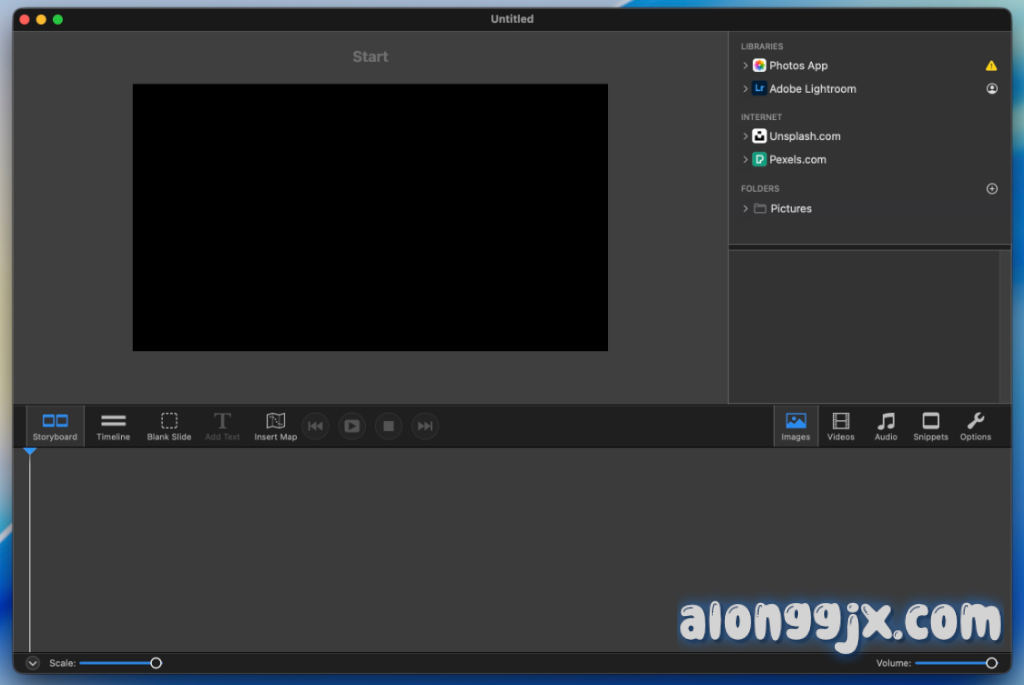Insert a Blank Slide

pyautogui.click(x=169, y=426)
